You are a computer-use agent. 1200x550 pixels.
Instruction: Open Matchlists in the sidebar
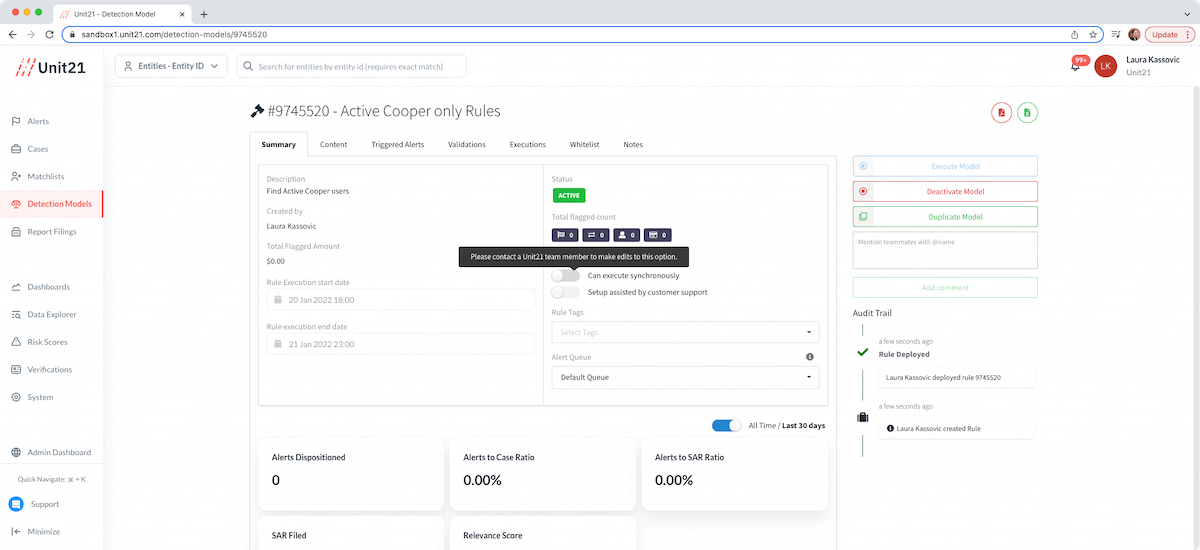coord(45,176)
